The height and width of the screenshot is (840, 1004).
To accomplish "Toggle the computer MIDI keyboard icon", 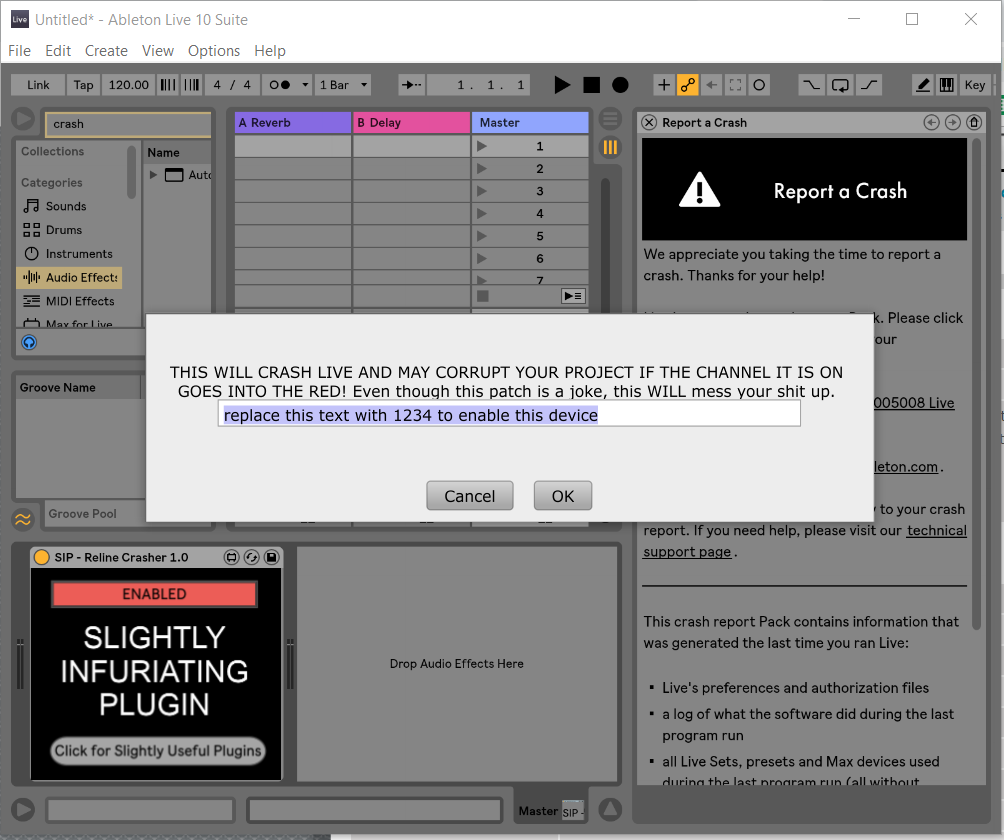I will pos(946,85).
